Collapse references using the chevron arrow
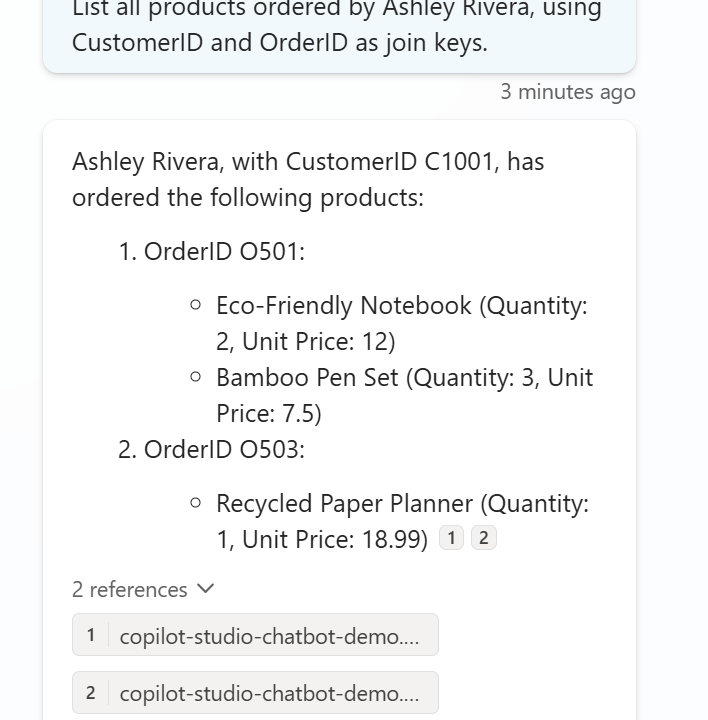 pos(206,589)
